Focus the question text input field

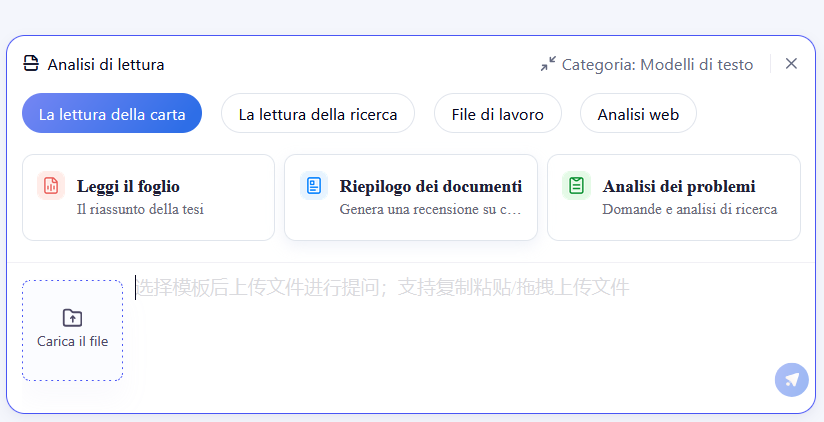[450, 320]
